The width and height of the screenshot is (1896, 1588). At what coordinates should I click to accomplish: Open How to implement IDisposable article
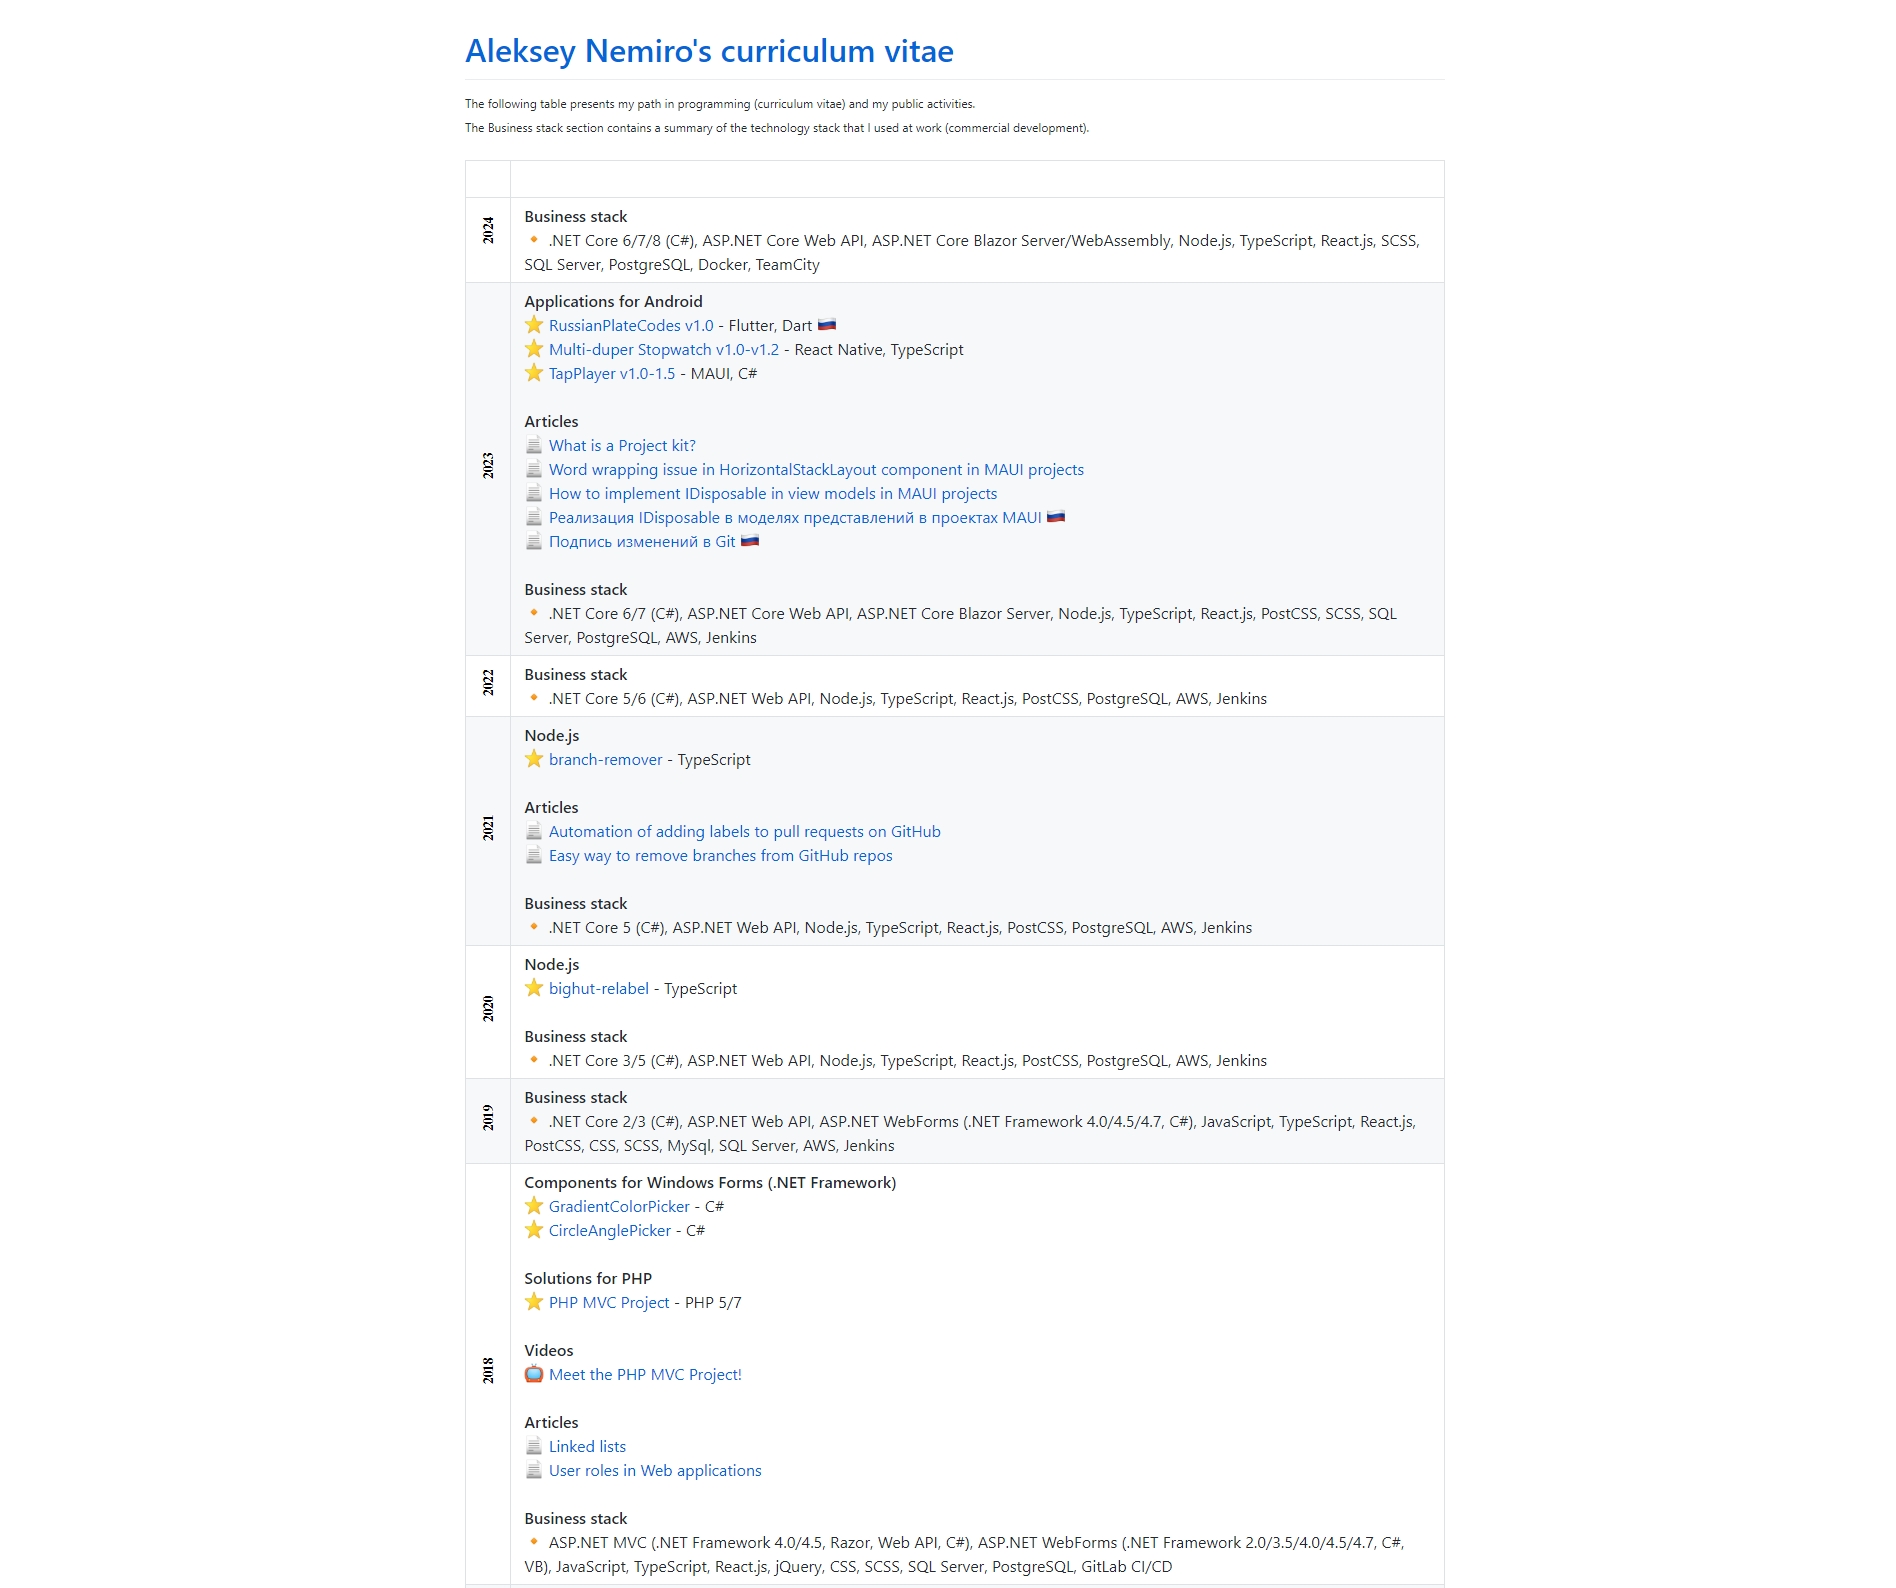[x=772, y=494]
